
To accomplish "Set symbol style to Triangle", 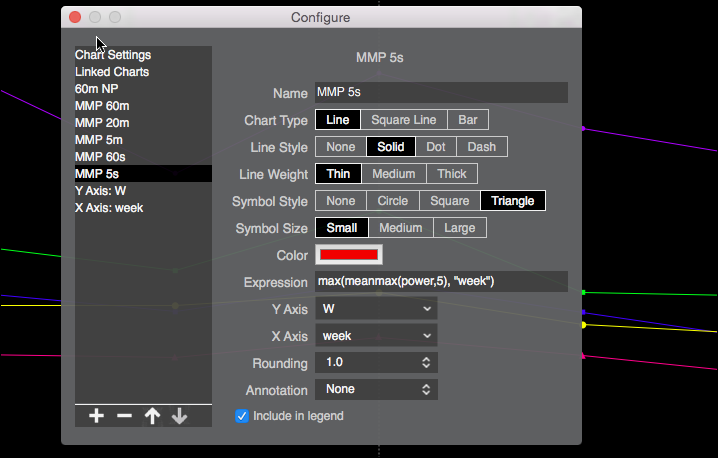I will [x=513, y=201].
